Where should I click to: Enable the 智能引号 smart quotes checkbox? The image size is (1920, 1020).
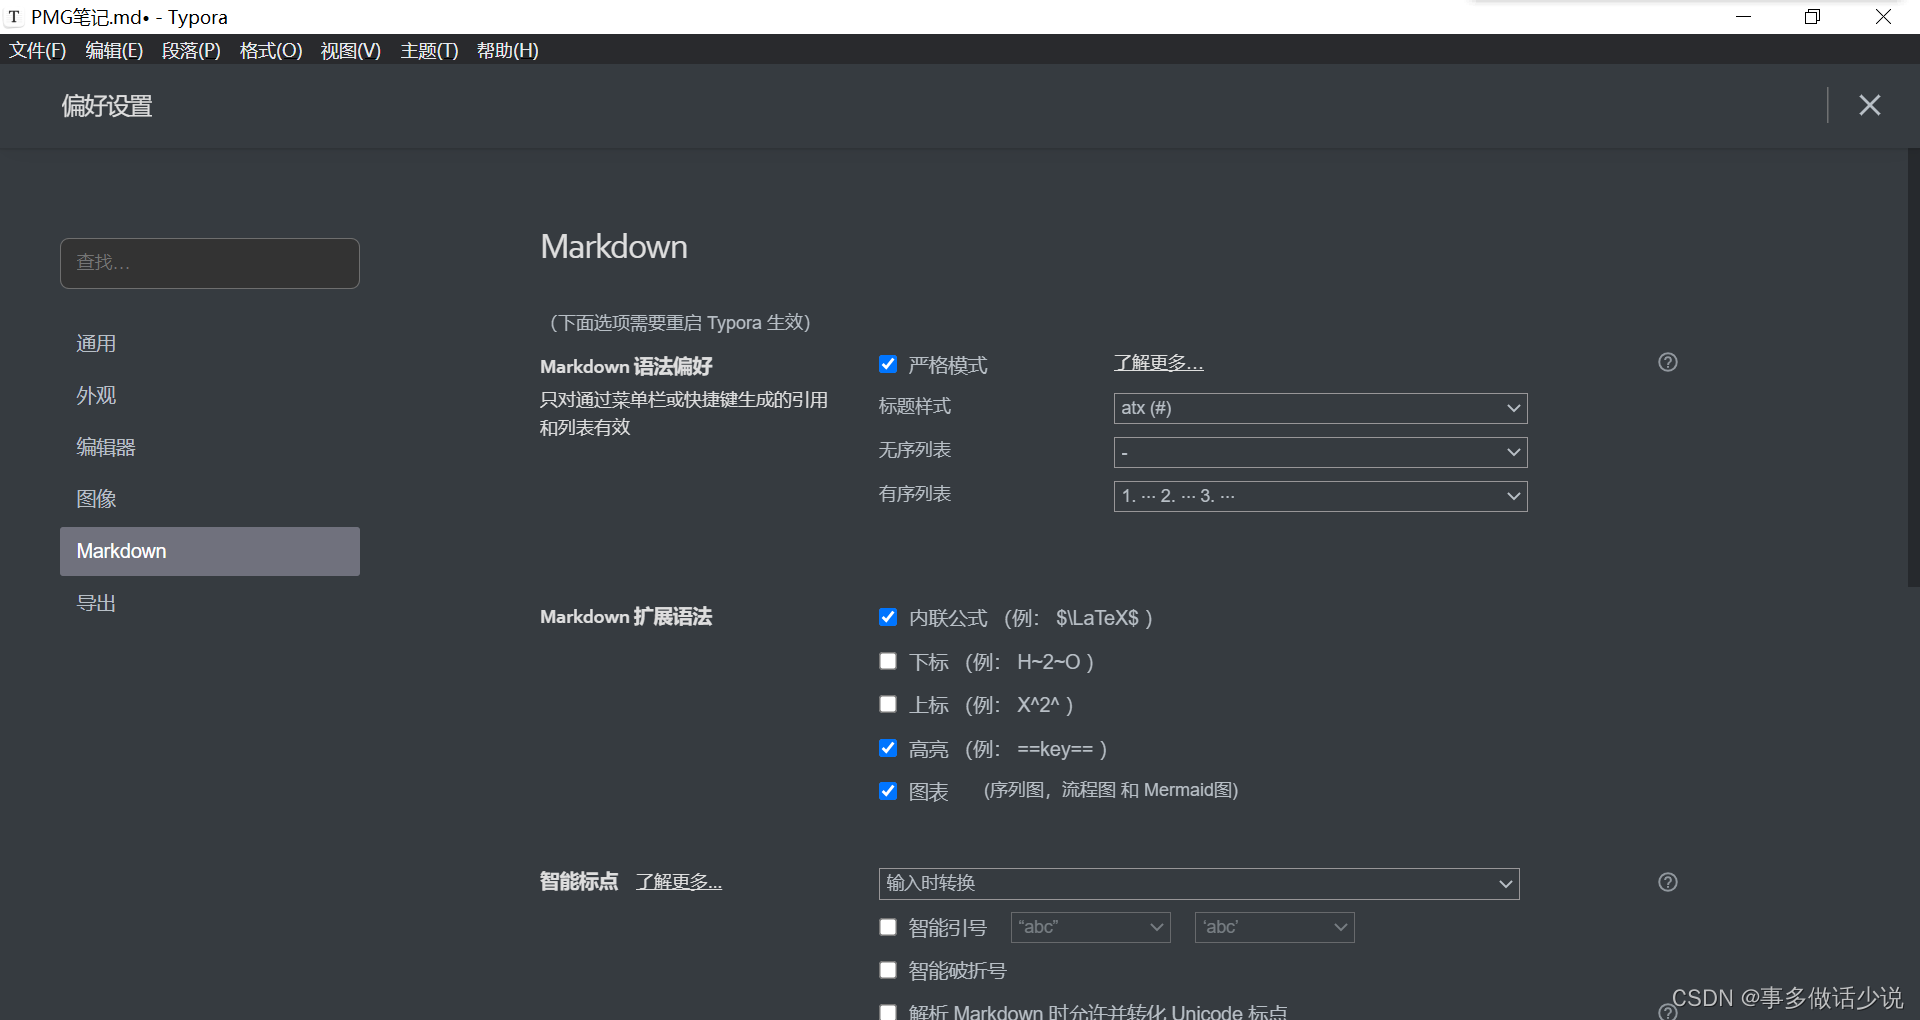pos(888,927)
